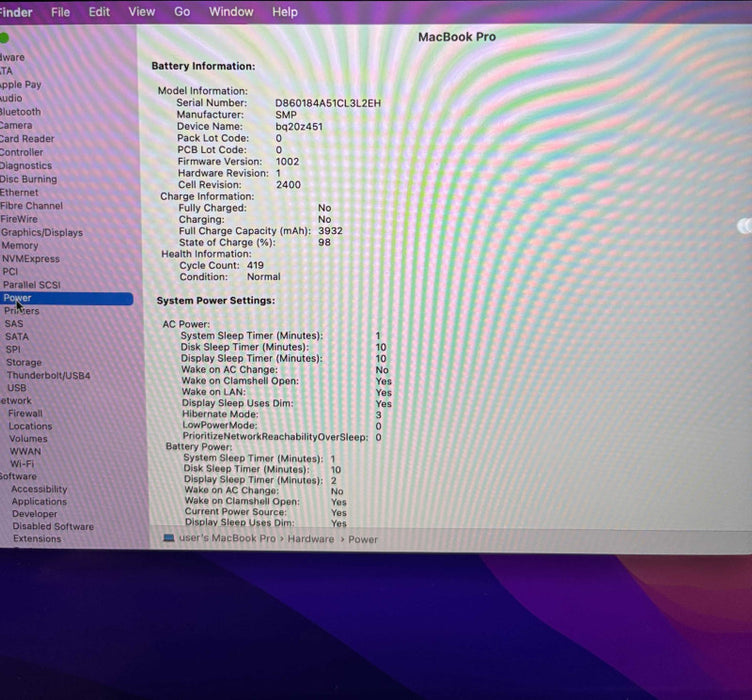This screenshot has width=752, height=700.
Task: Open the Go menu
Action: 182,12
